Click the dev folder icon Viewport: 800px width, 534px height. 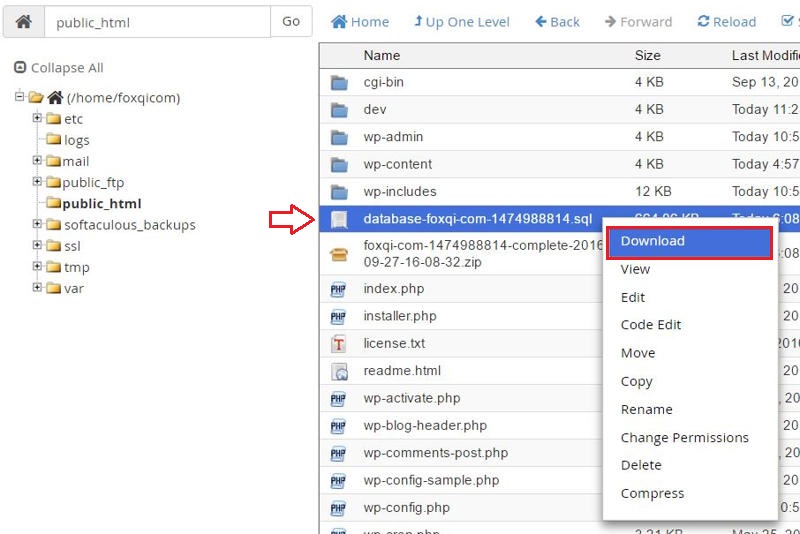(x=339, y=110)
